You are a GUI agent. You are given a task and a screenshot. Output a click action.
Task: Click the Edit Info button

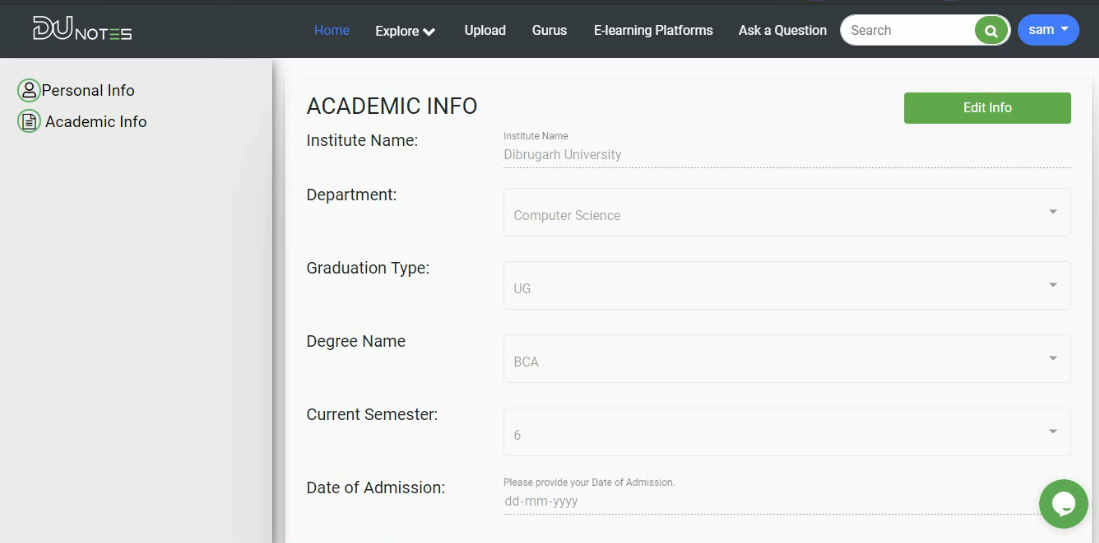click(x=987, y=108)
